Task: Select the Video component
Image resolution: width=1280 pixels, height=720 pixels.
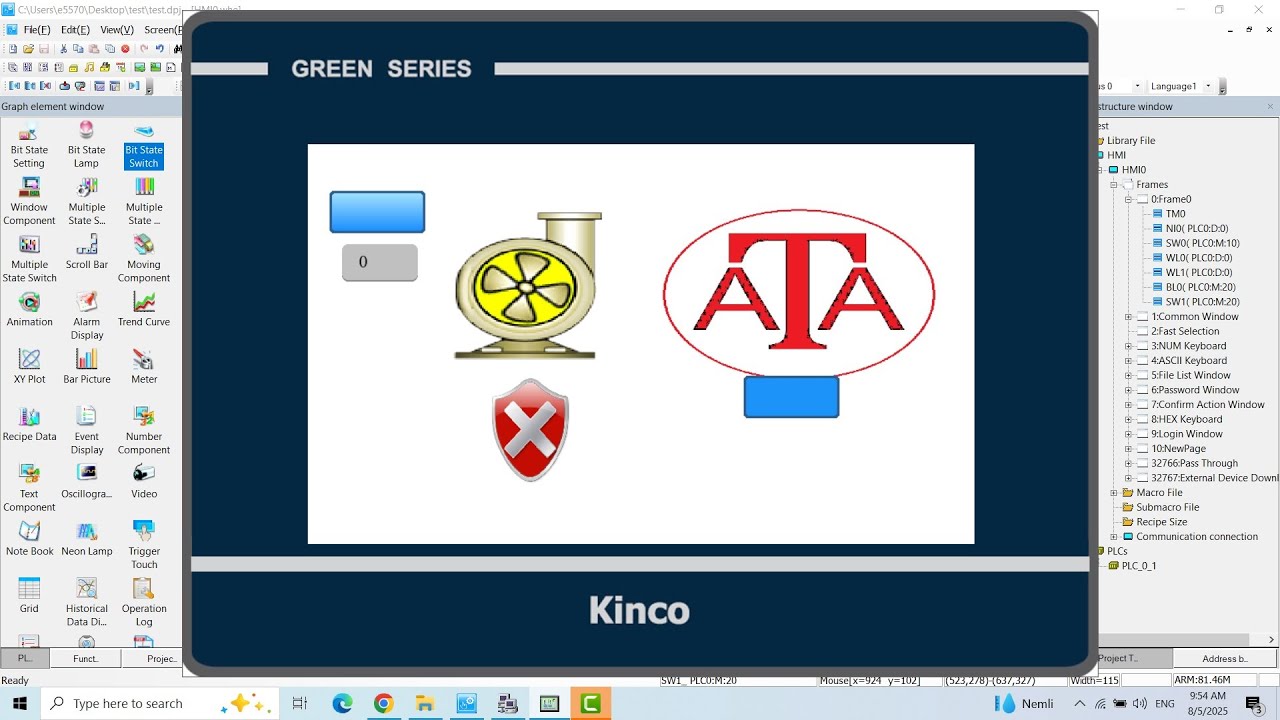Action: click(144, 481)
